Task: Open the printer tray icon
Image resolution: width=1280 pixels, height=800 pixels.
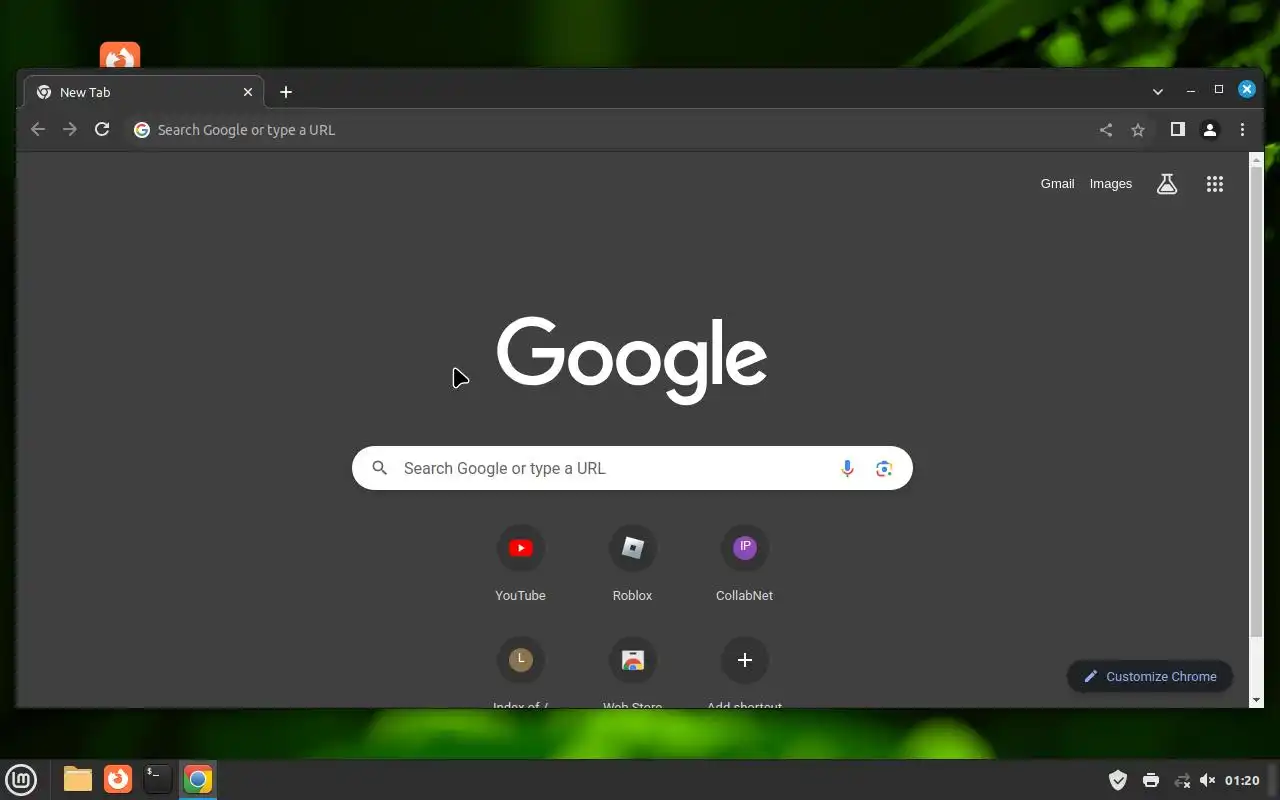Action: click(1151, 780)
